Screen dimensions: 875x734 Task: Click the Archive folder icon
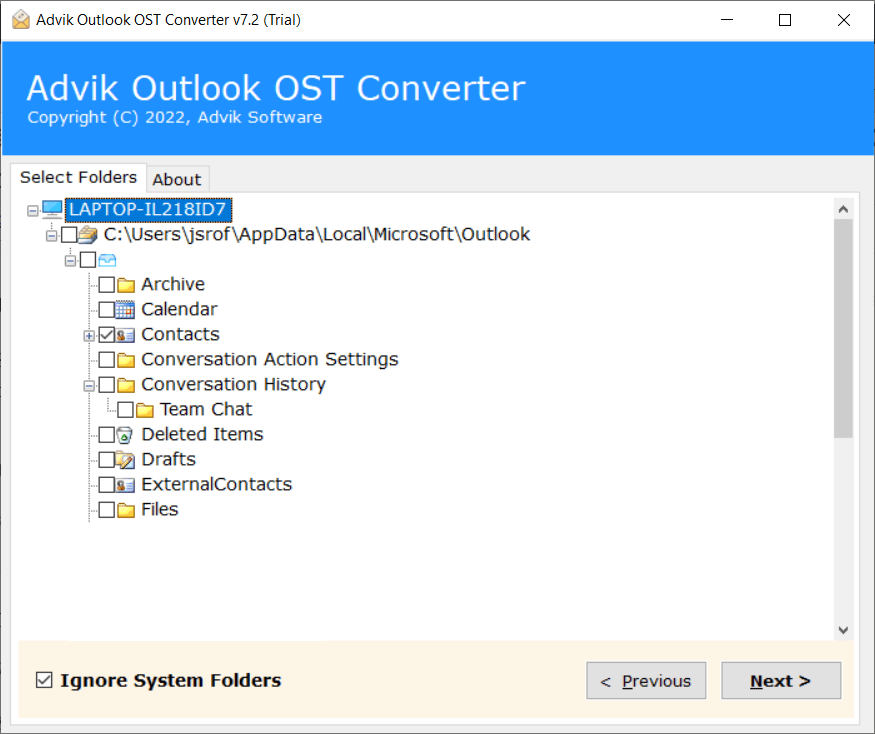(x=126, y=285)
